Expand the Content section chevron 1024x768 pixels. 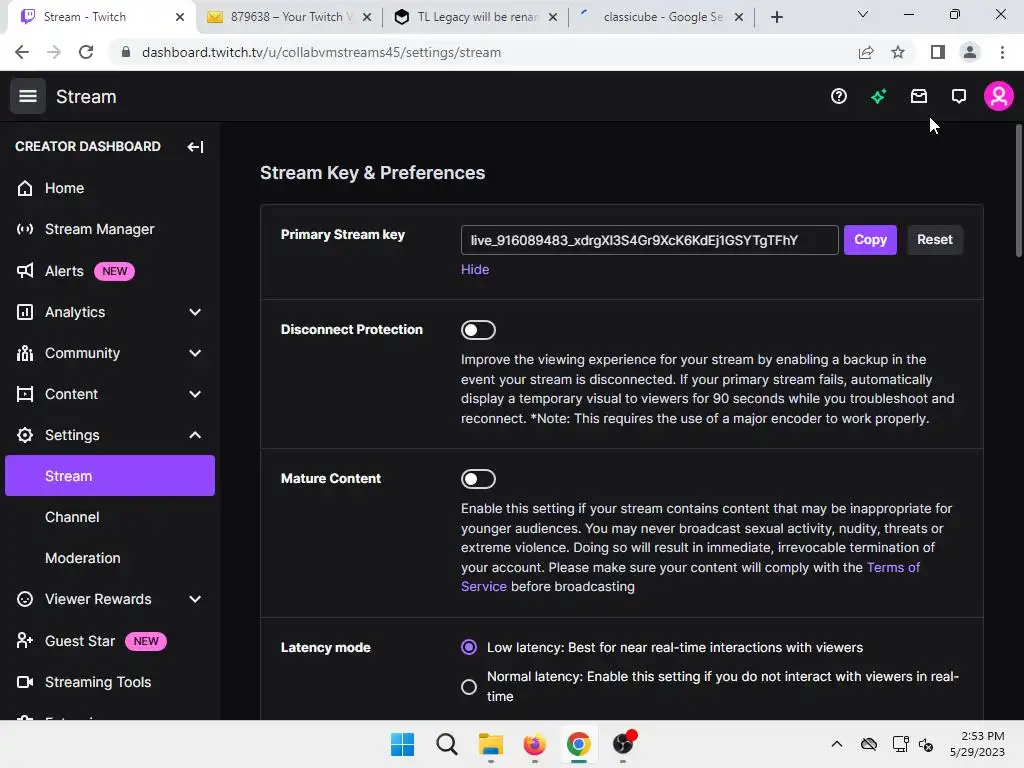(x=195, y=394)
